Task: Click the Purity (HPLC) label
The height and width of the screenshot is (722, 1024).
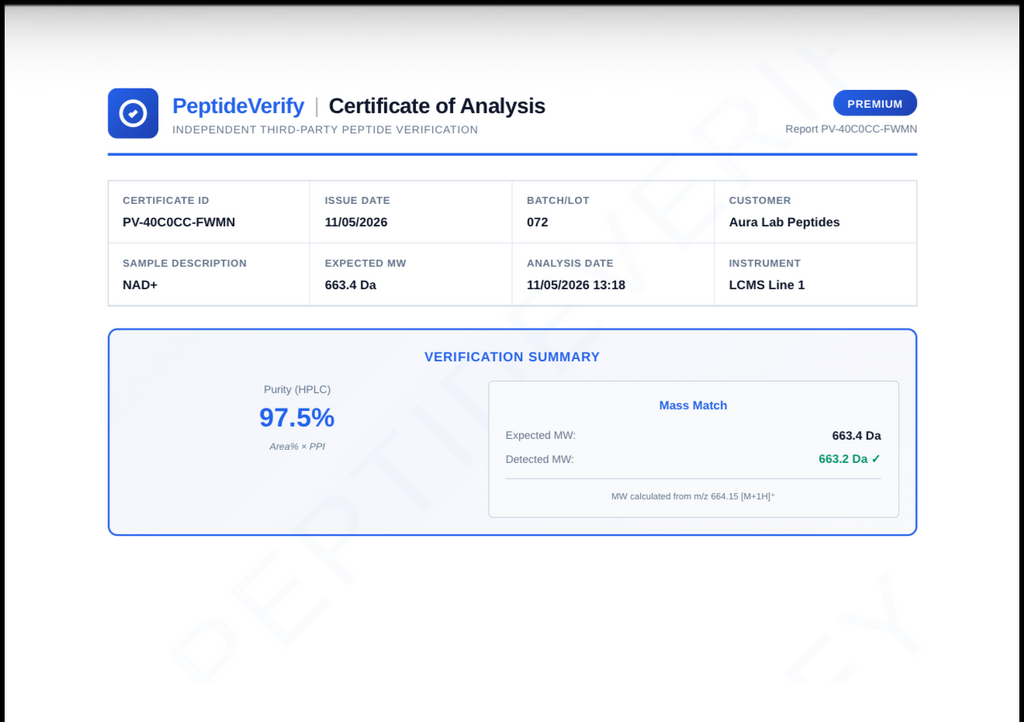Action: 297,390
